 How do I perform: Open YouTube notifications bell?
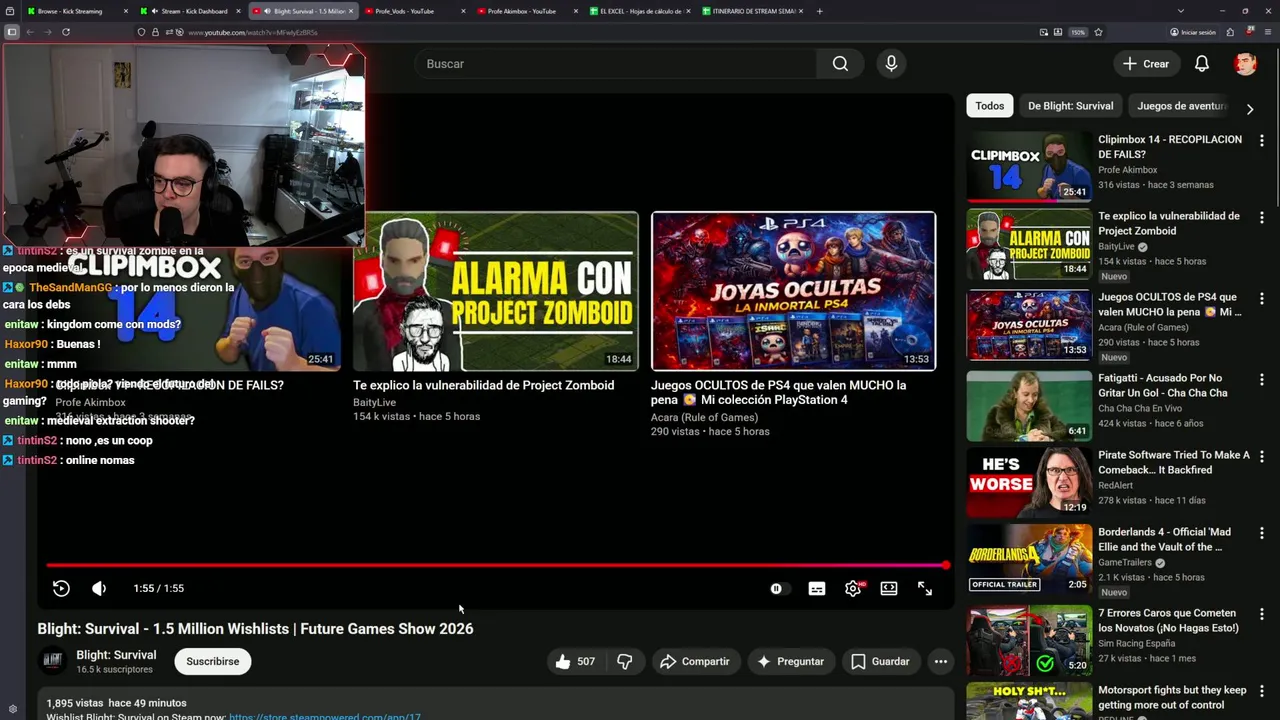tap(1202, 64)
